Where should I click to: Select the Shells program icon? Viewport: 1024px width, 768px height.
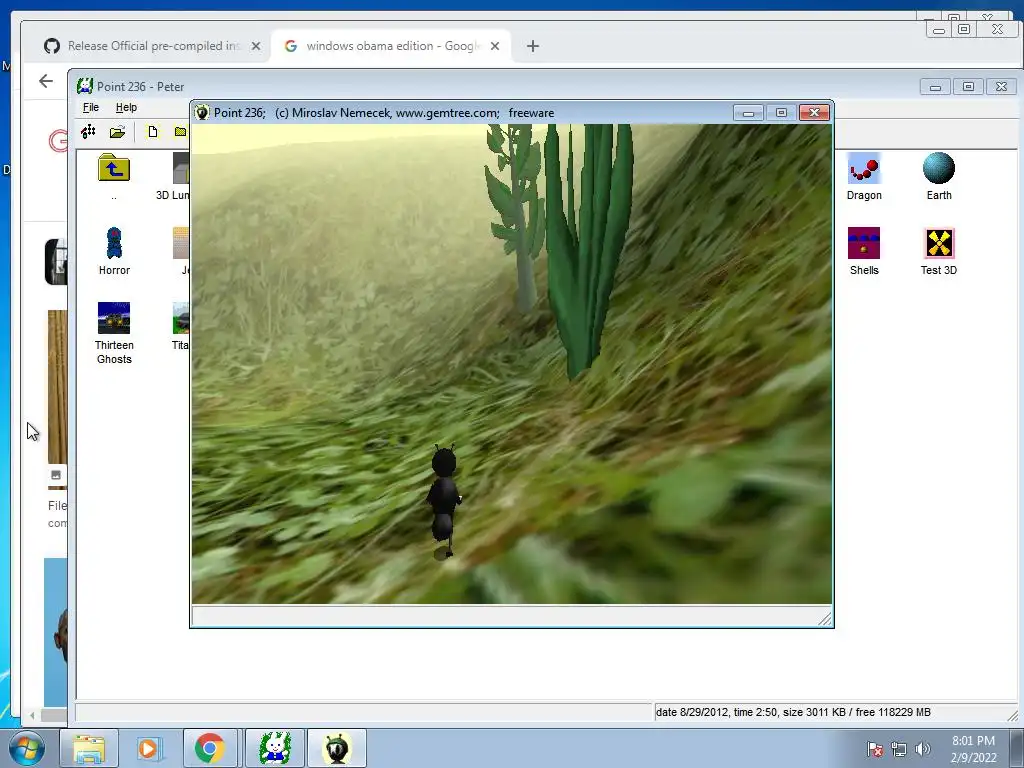[864, 243]
